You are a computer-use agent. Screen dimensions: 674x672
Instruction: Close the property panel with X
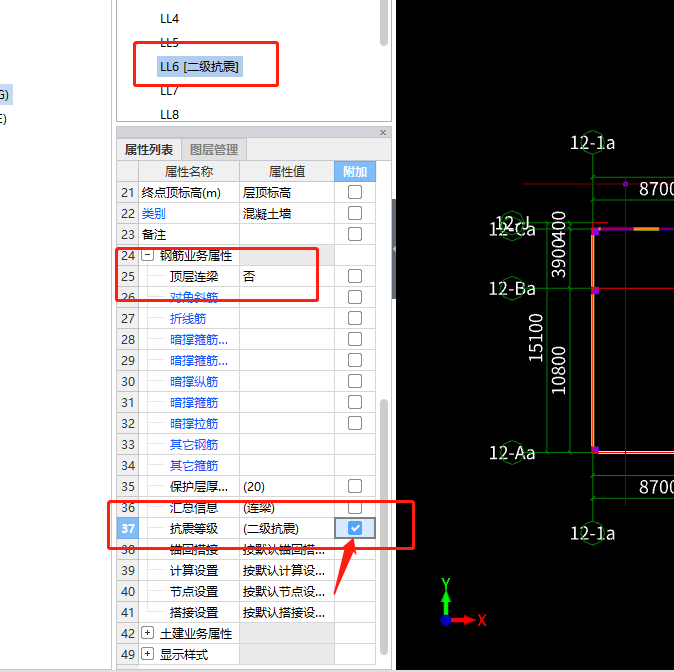[383, 132]
